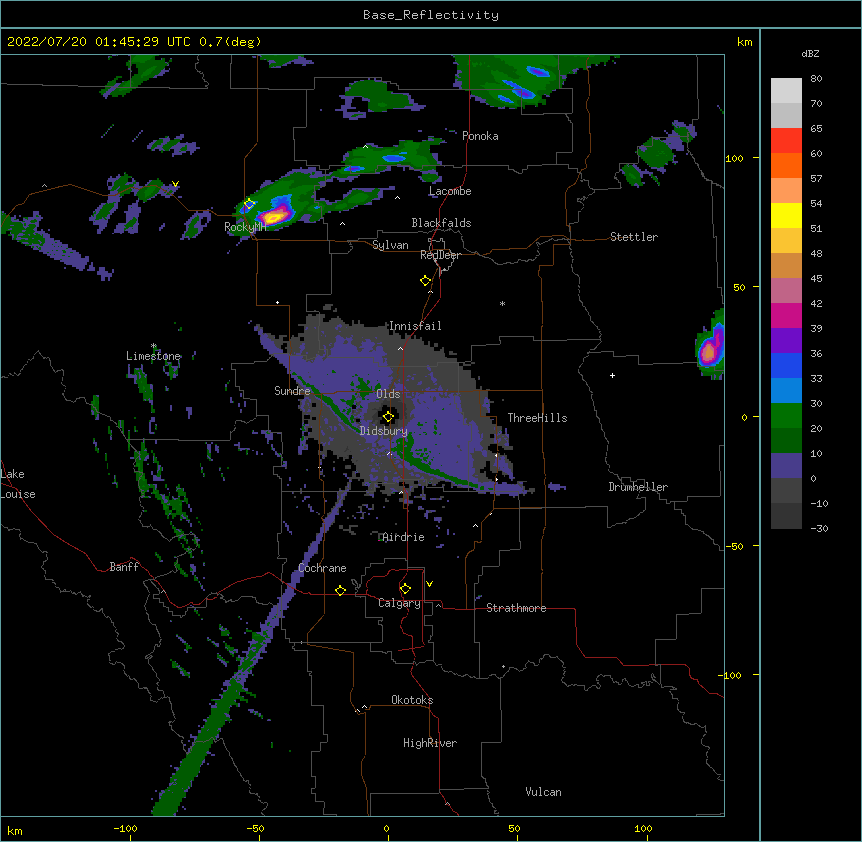Click the HighRiver town label
862x842 pixels.
click(x=430, y=743)
